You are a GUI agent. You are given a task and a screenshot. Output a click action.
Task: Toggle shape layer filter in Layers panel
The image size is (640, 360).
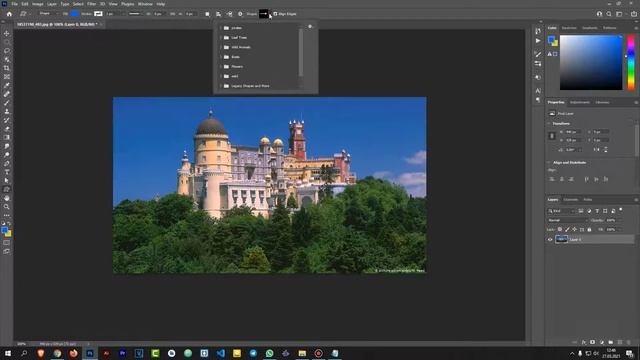click(x=605, y=211)
